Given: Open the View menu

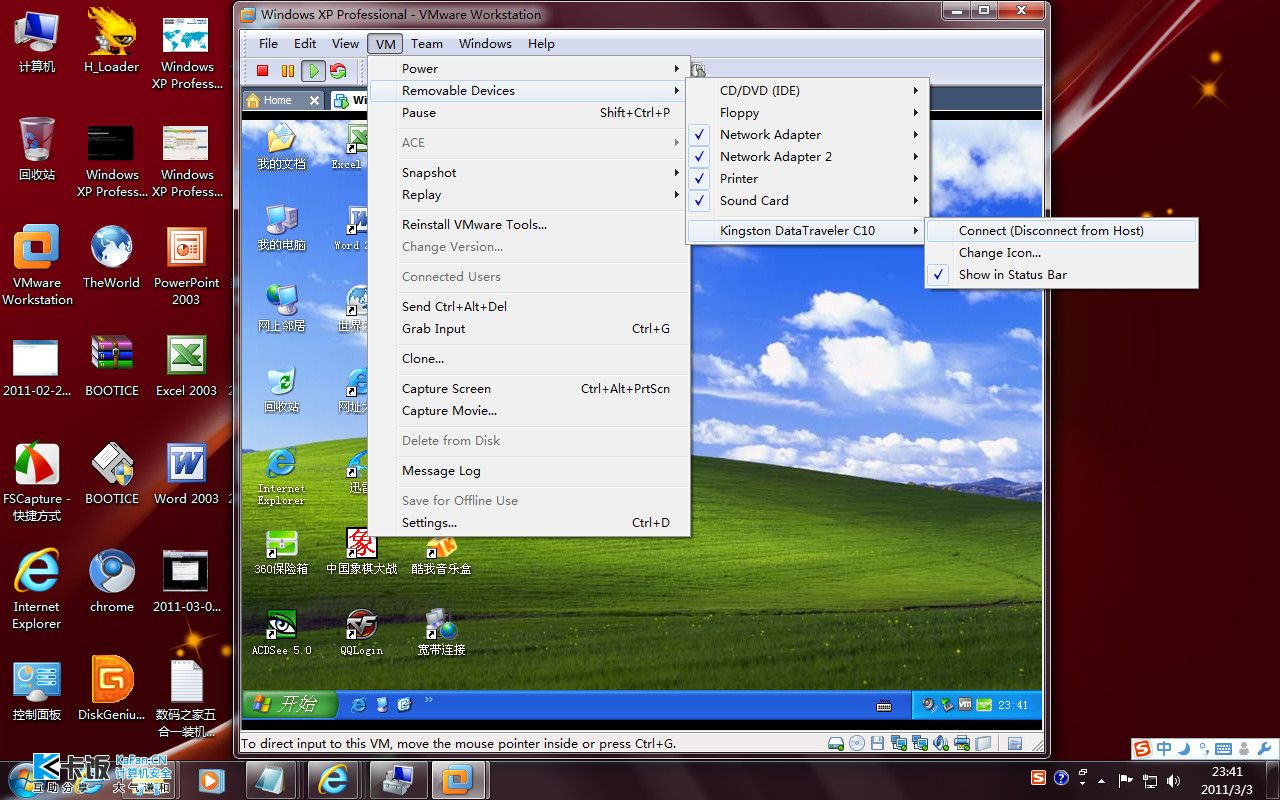Looking at the screenshot, I should [345, 43].
